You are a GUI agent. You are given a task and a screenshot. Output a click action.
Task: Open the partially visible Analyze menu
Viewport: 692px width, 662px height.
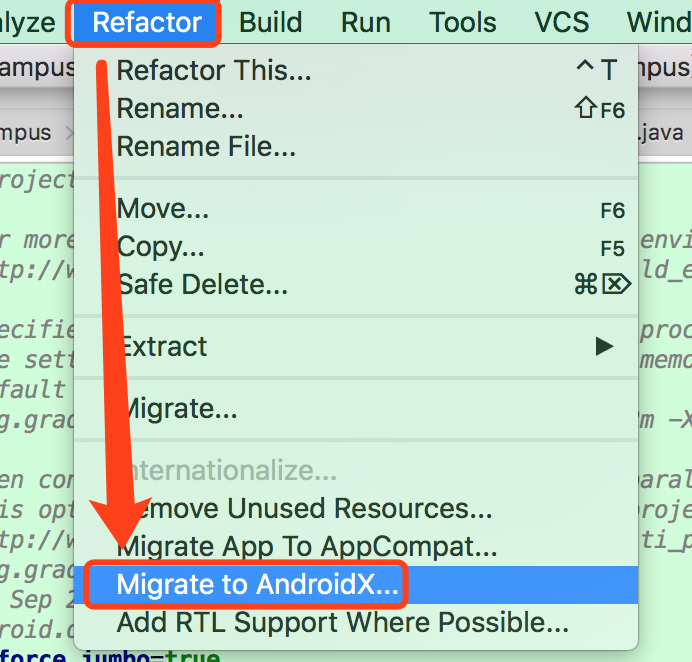click(28, 22)
